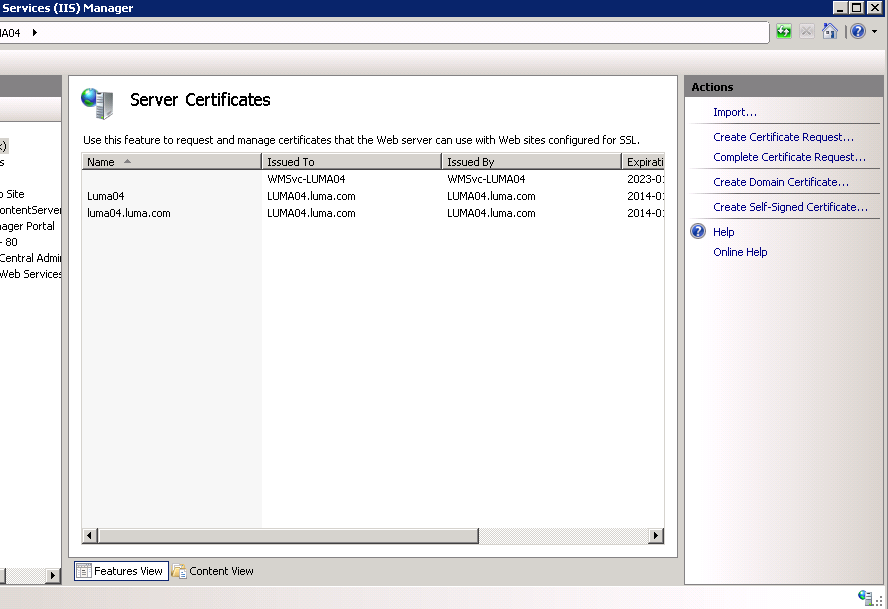Click the Actions pane header
The height and width of the screenshot is (609, 888).
click(x=784, y=87)
